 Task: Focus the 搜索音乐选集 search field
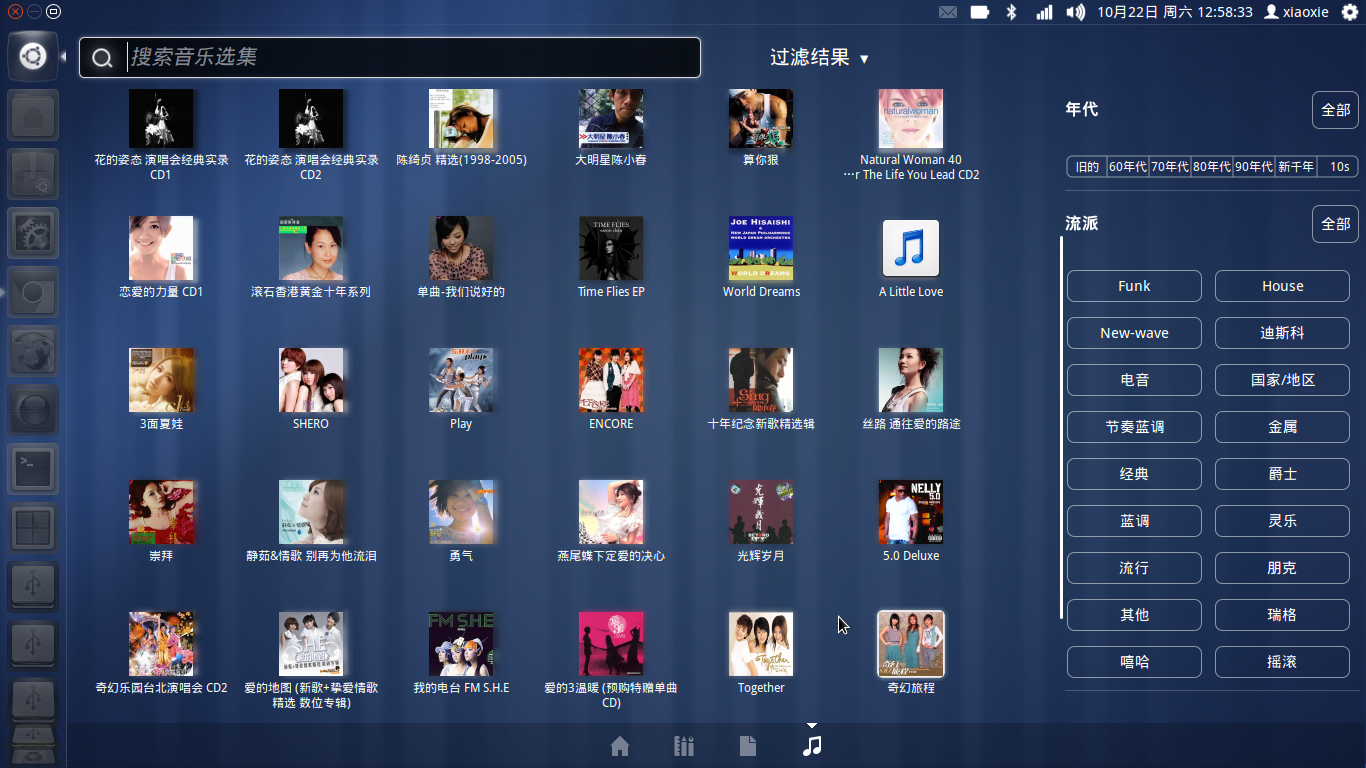[390, 58]
